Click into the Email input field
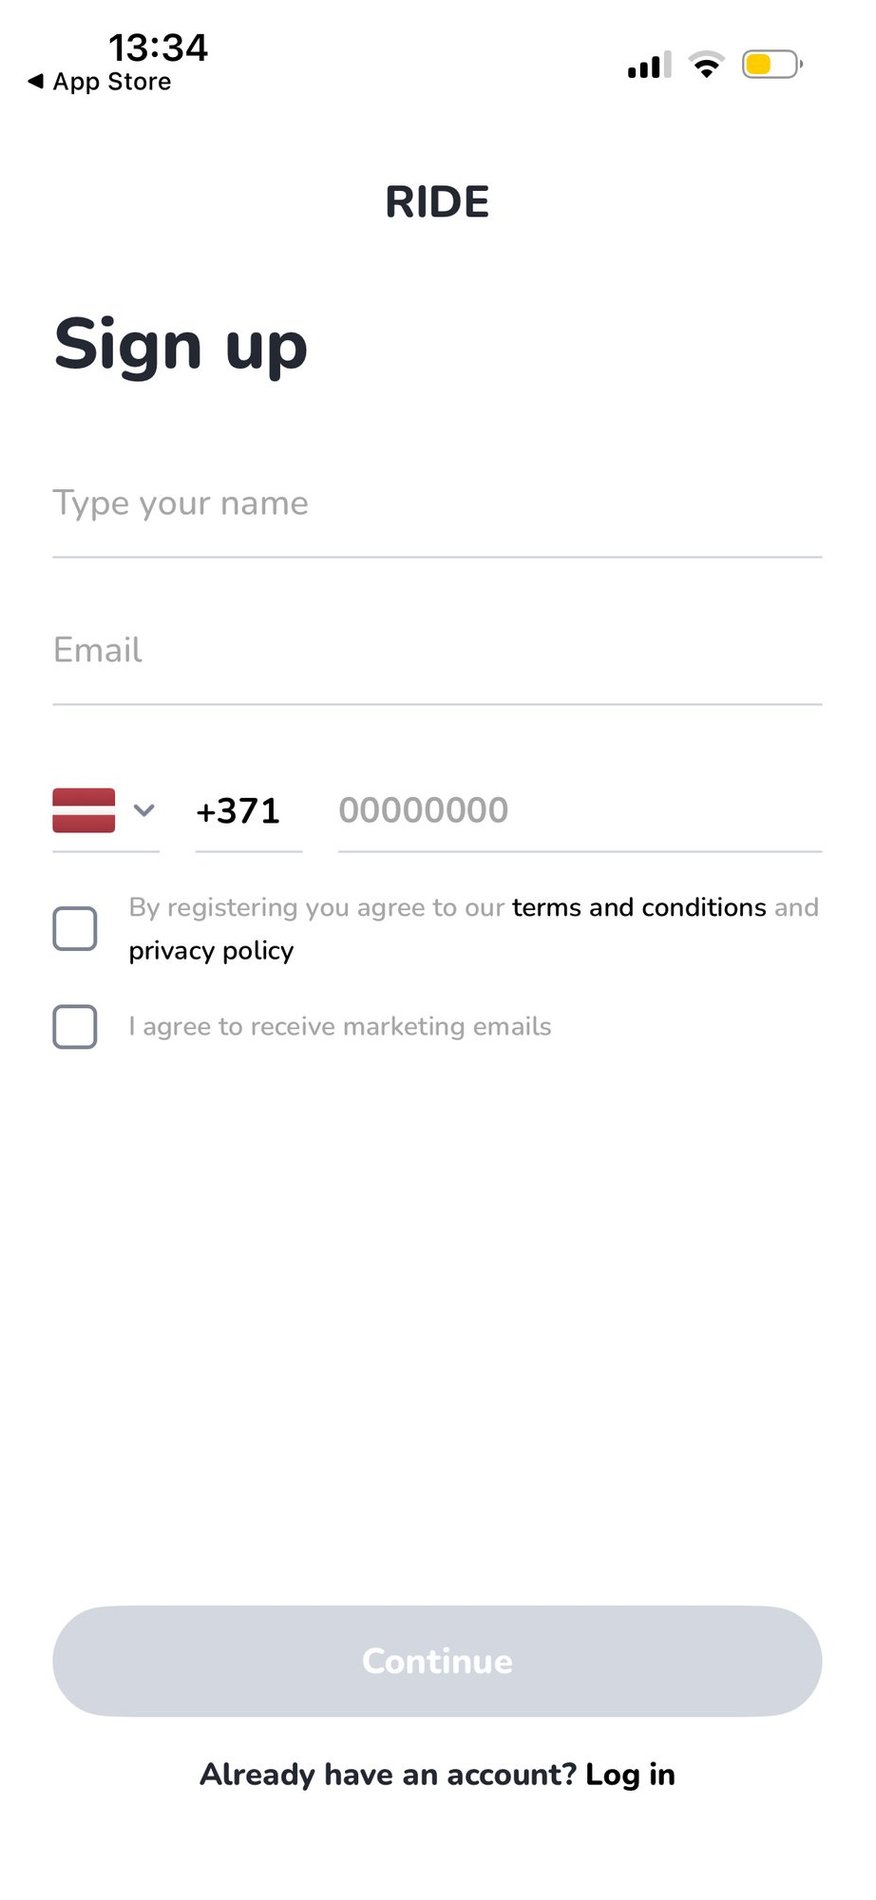Viewport: 876px width, 1900px height. (437, 650)
